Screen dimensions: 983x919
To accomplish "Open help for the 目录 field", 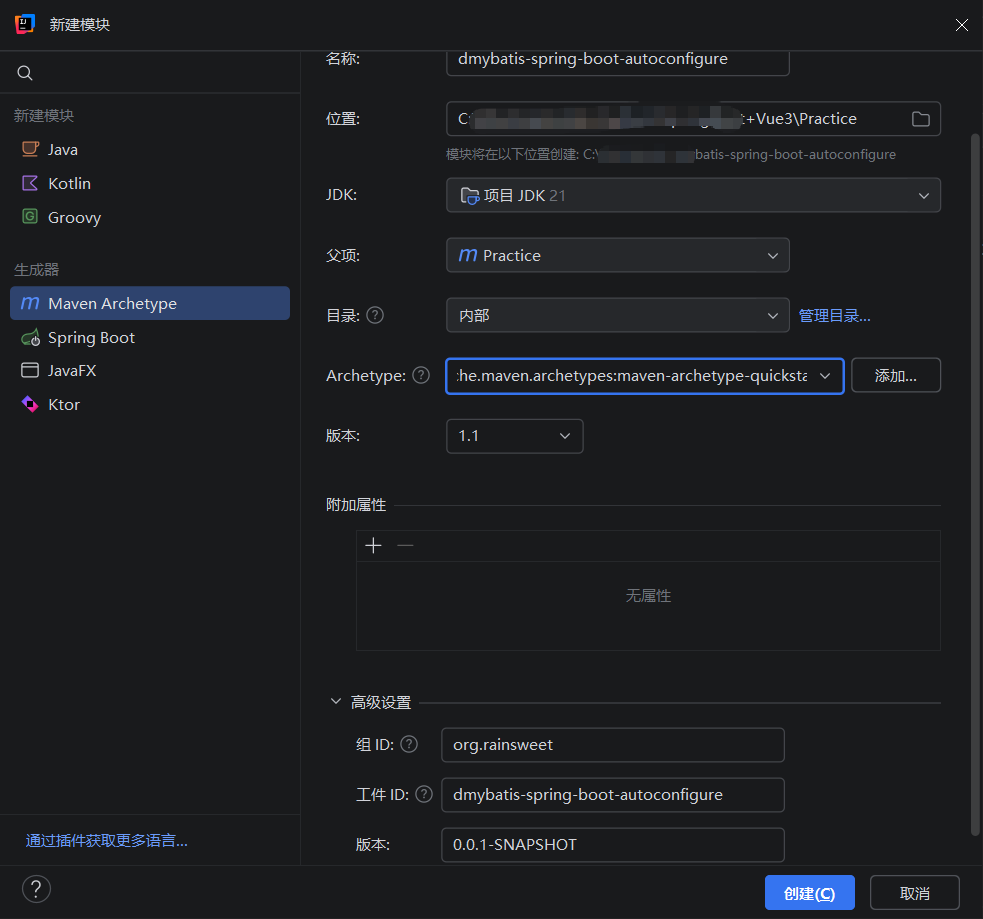I will pyautogui.click(x=375, y=315).
